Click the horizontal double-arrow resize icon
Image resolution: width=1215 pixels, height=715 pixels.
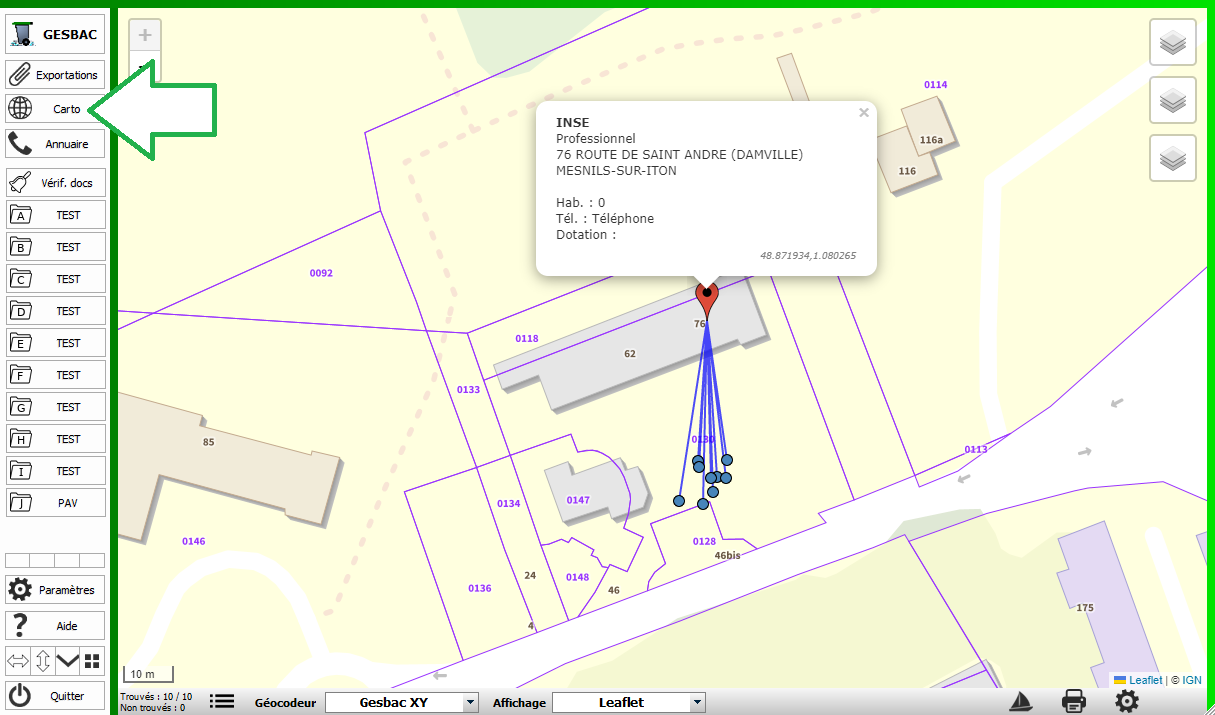click(18, 660)
